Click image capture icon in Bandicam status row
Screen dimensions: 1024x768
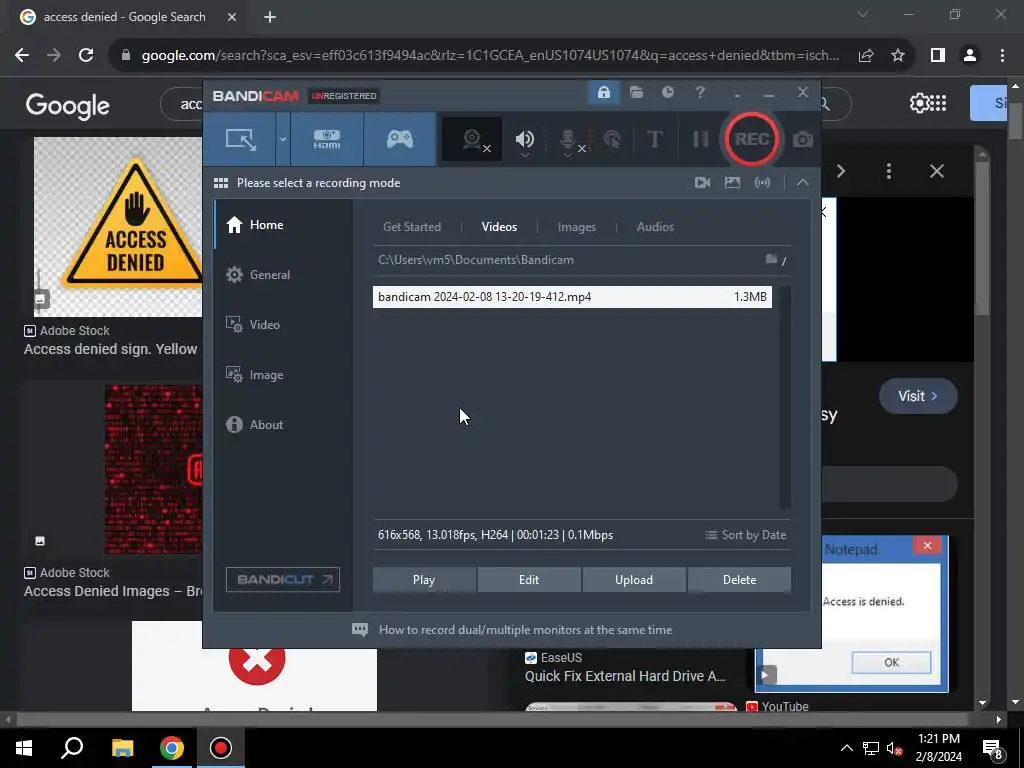coord(732,183)
